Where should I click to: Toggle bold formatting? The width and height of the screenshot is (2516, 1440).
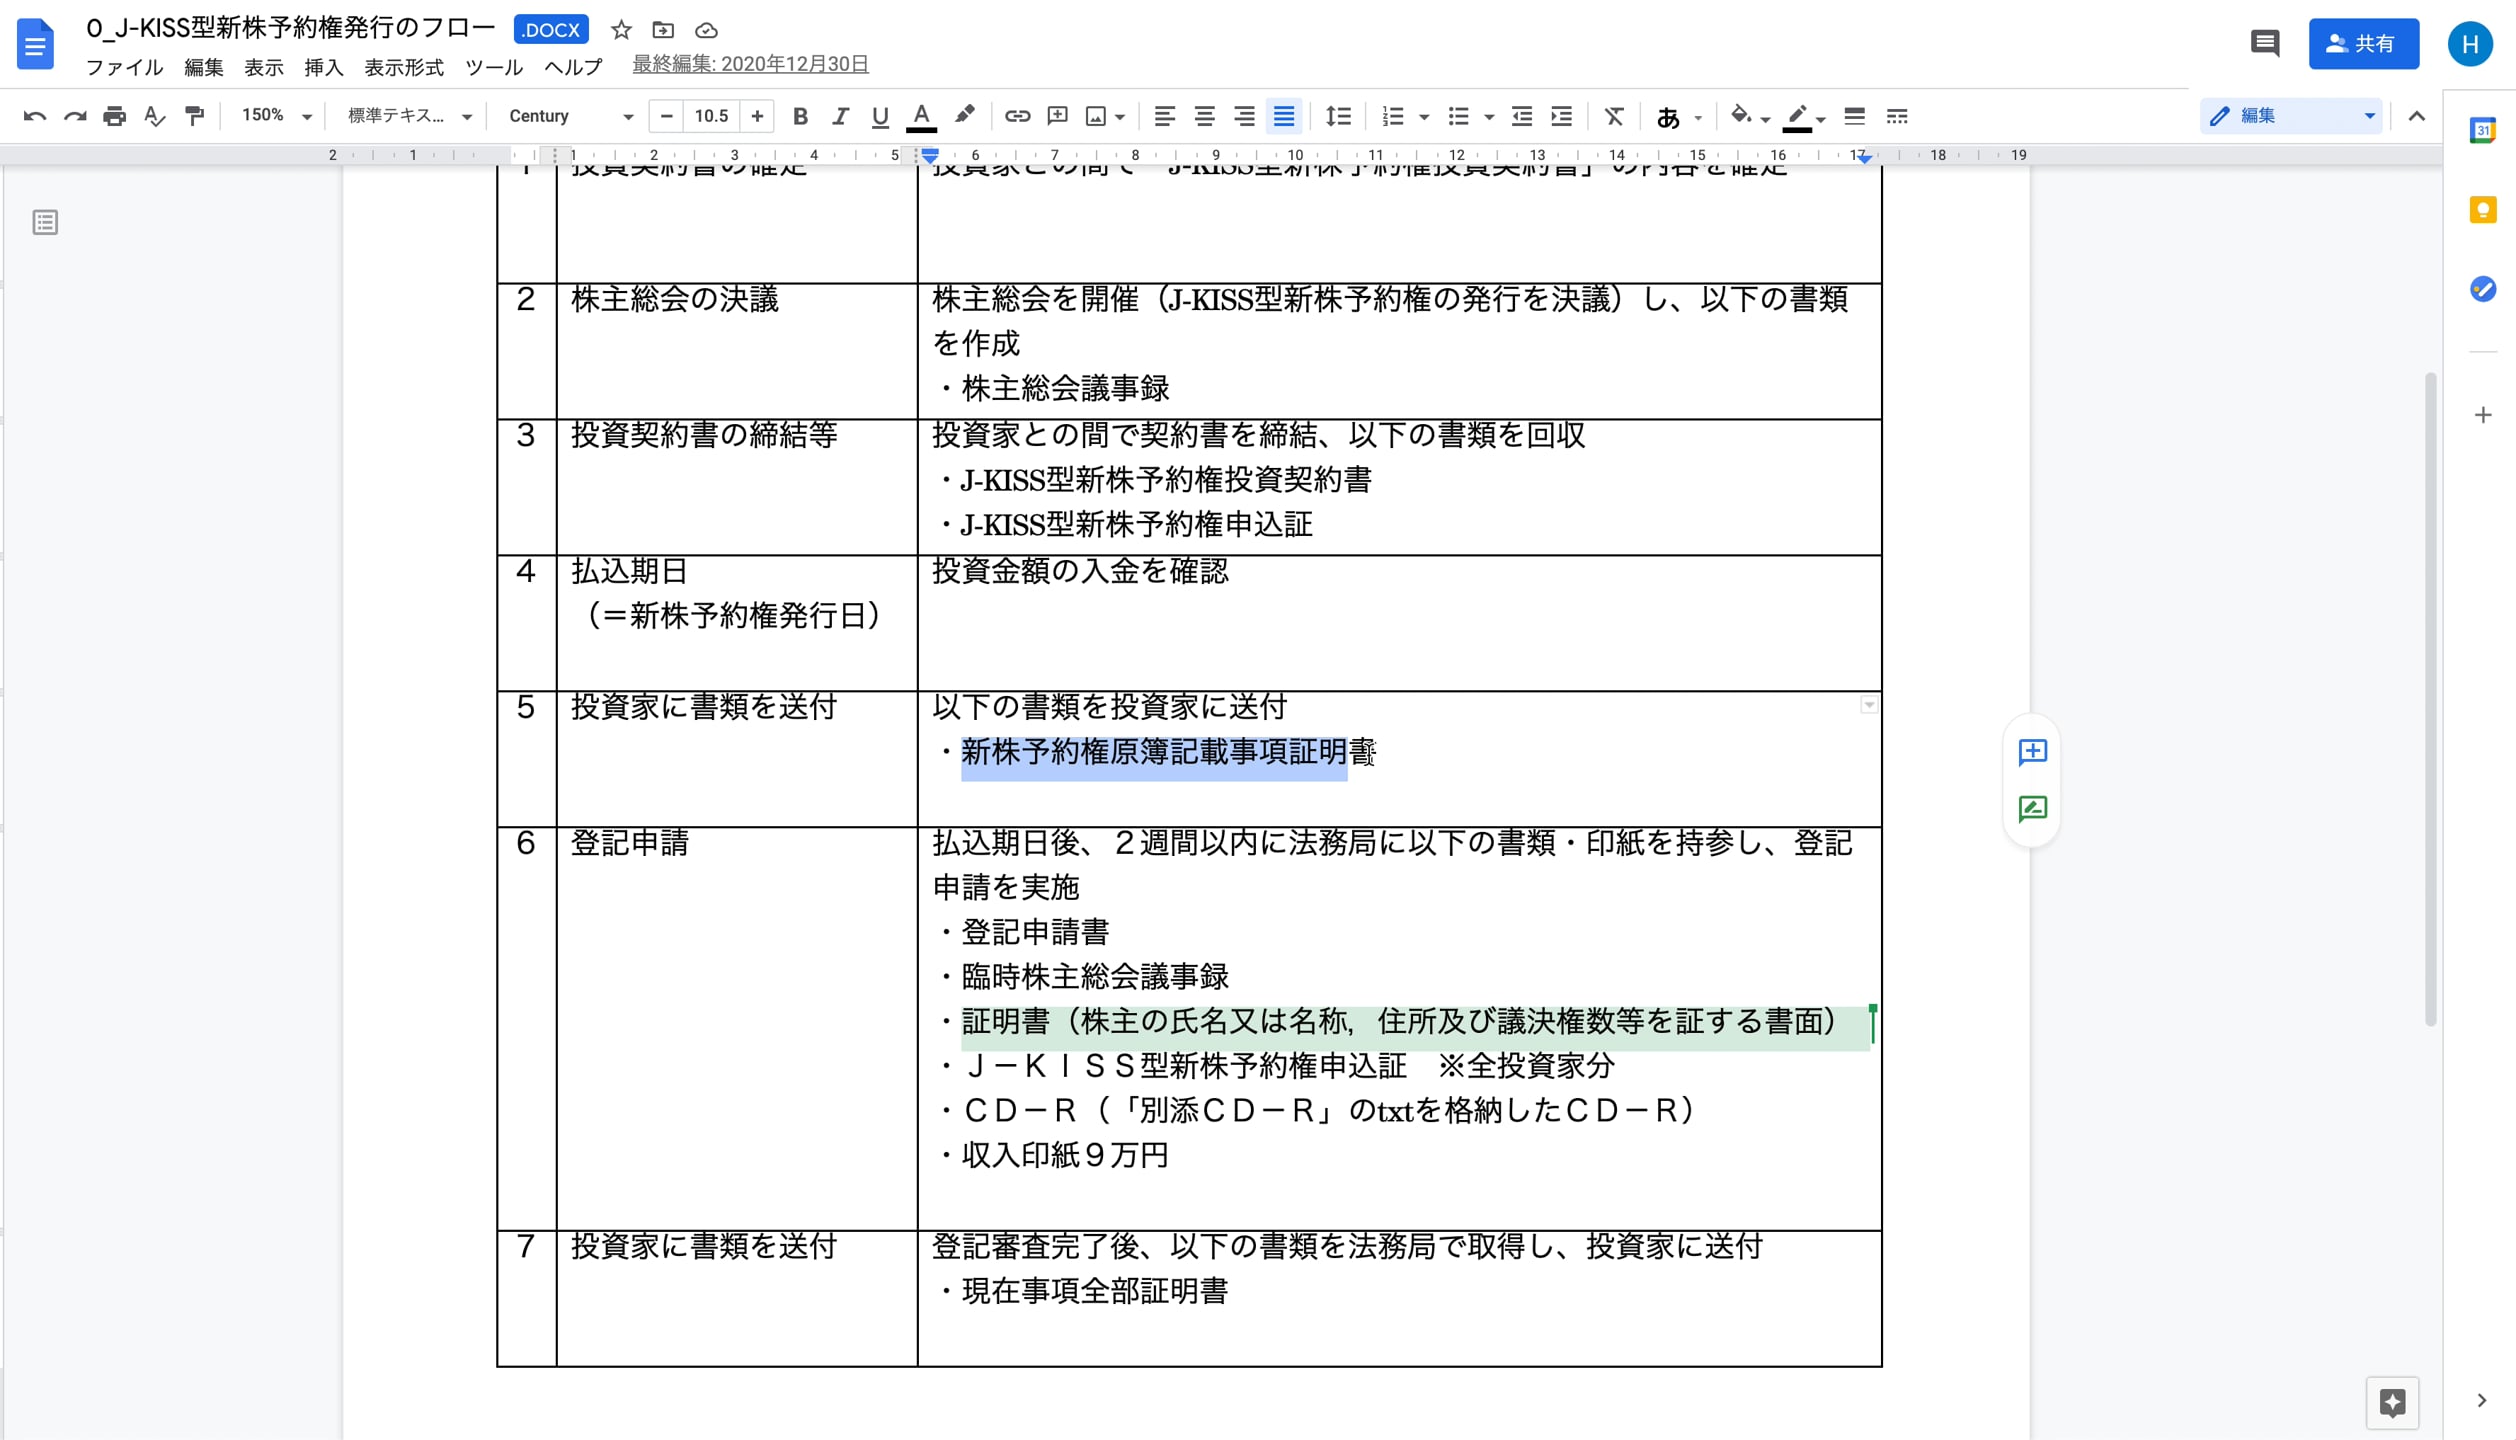pyautogui.click(x=800, y=116)
